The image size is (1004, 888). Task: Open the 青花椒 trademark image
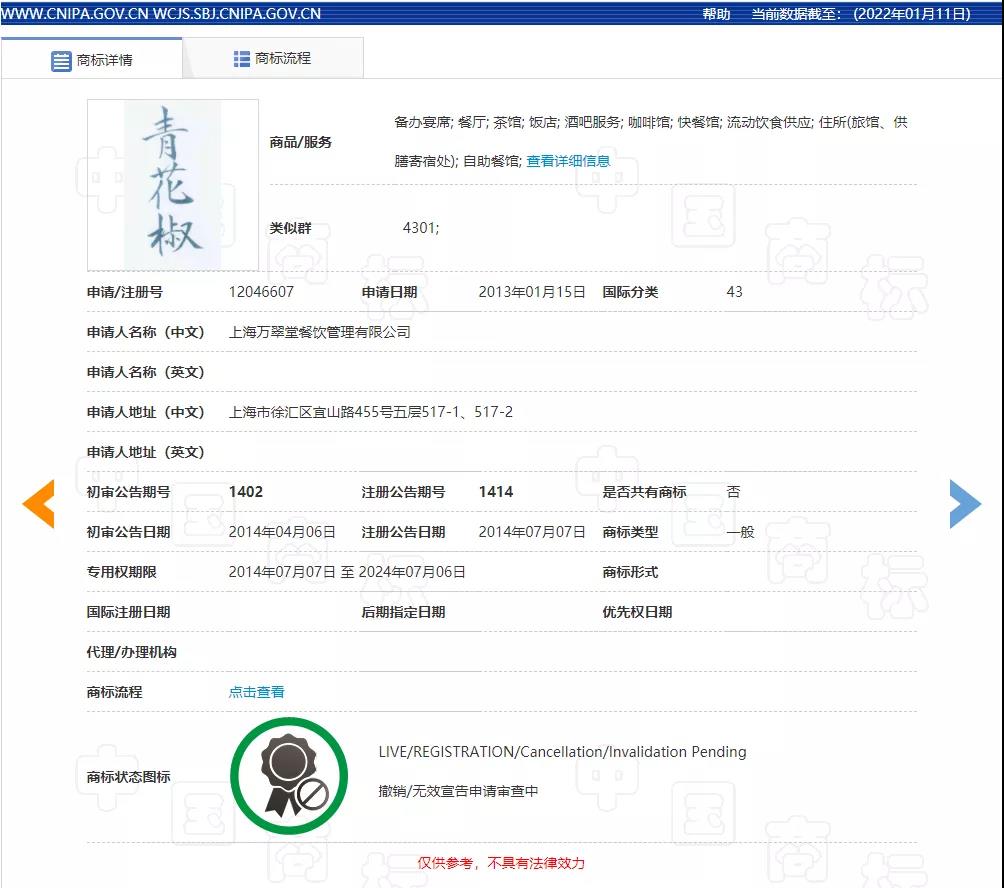[173, 184]
